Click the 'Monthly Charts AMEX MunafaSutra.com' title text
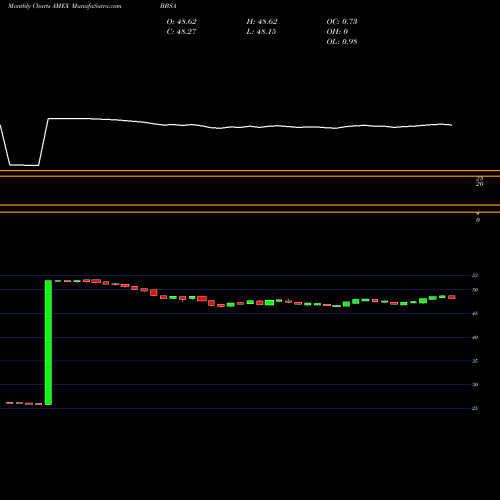The image size is (500, 500). point(65,6)
